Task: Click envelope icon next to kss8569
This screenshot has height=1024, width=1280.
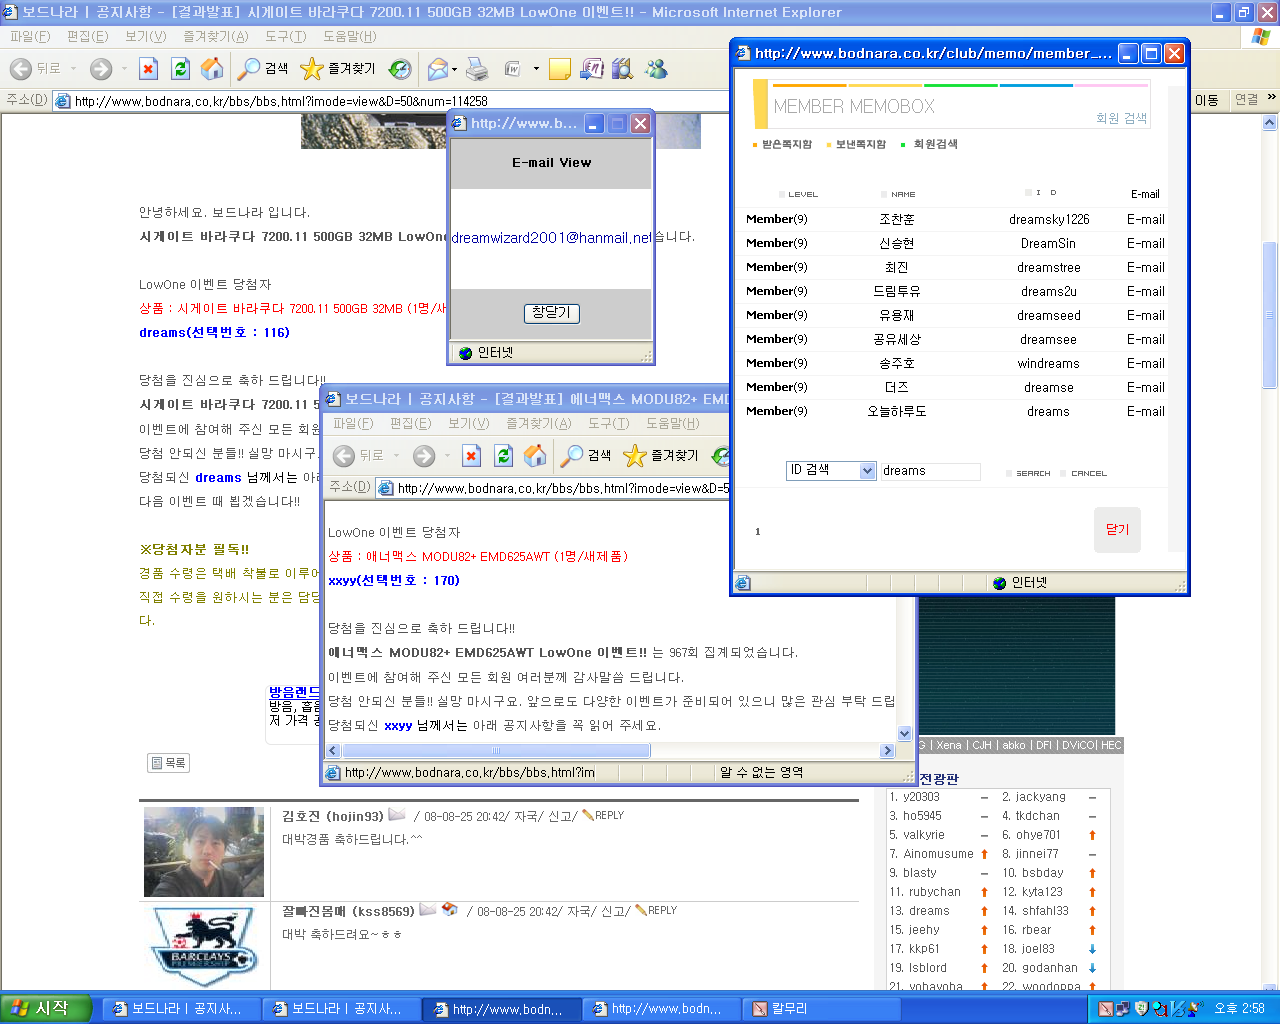Action: coord(428,910)
